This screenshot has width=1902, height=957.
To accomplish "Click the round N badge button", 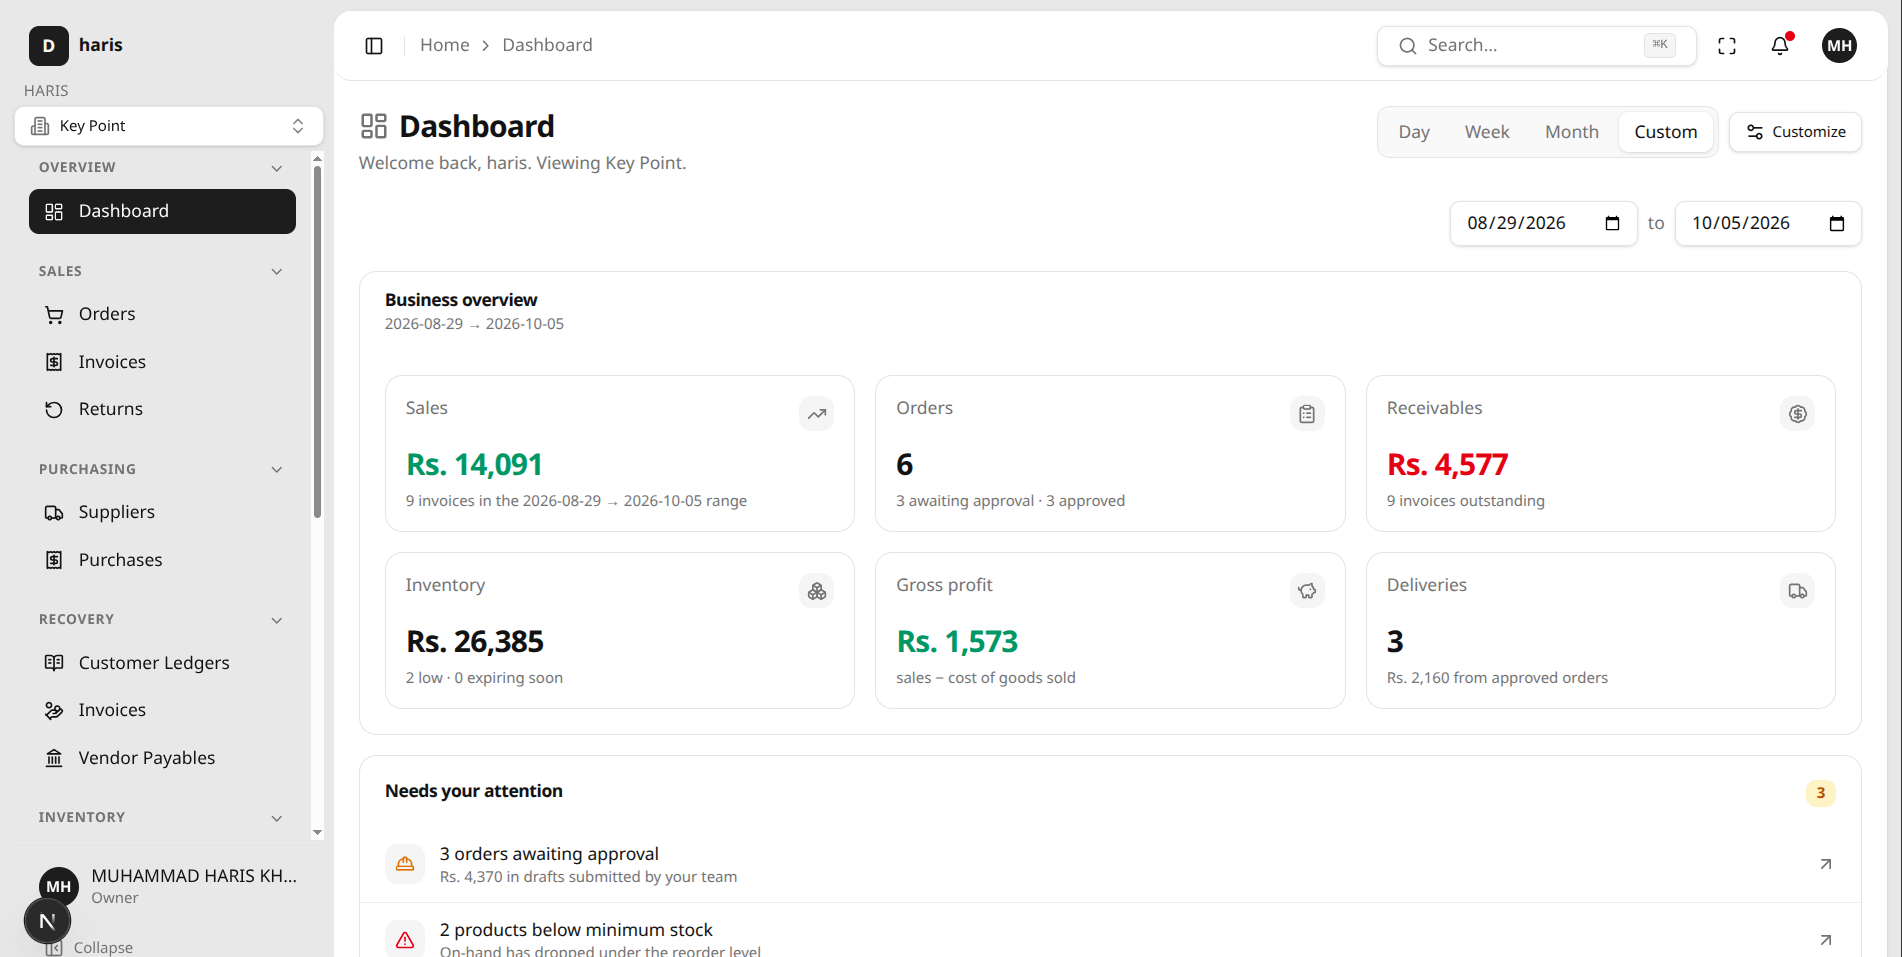I will [47, 921].
